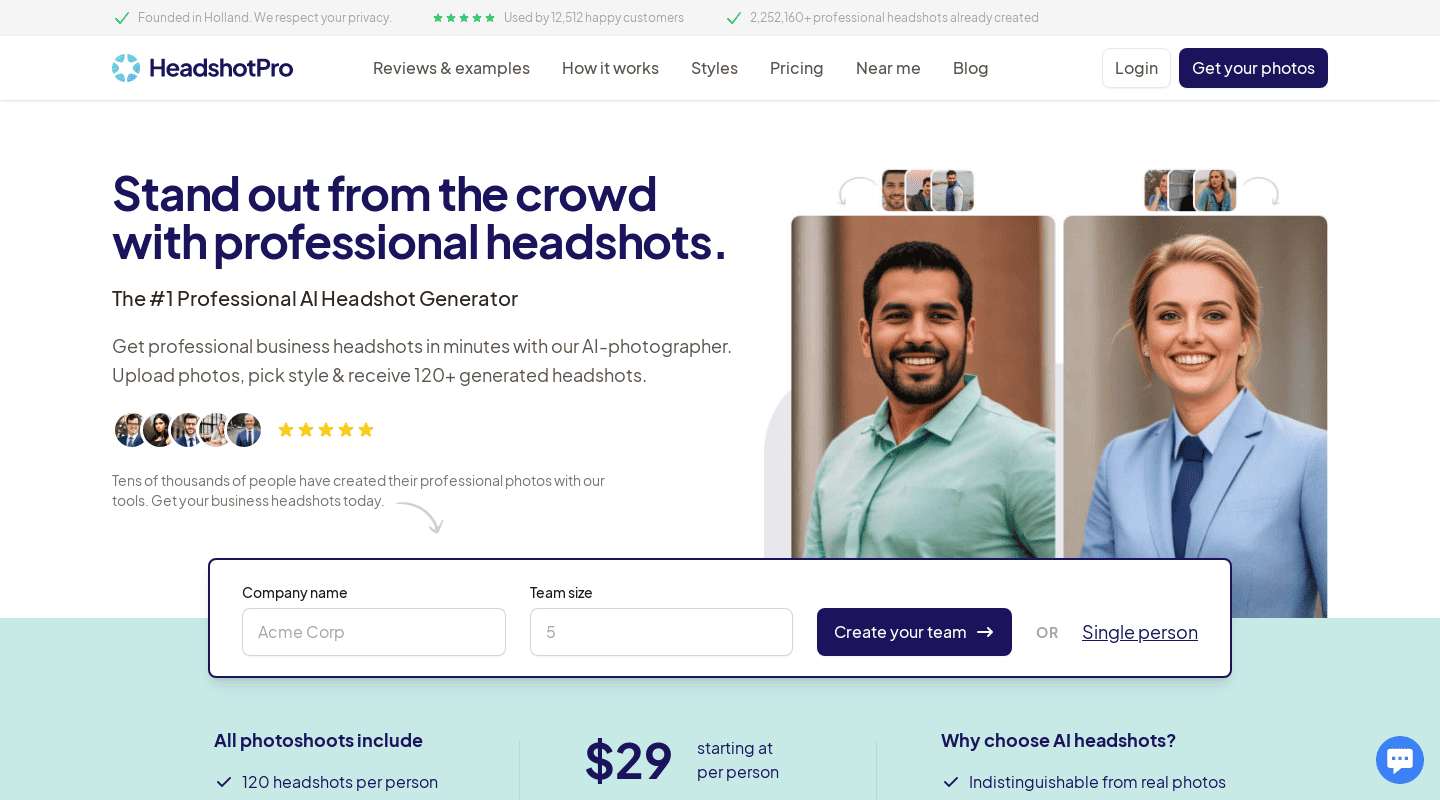Click the checkmark beside Founded in Holland
The width and height of the screenshot is (1440, 800).
pos(122,18)
